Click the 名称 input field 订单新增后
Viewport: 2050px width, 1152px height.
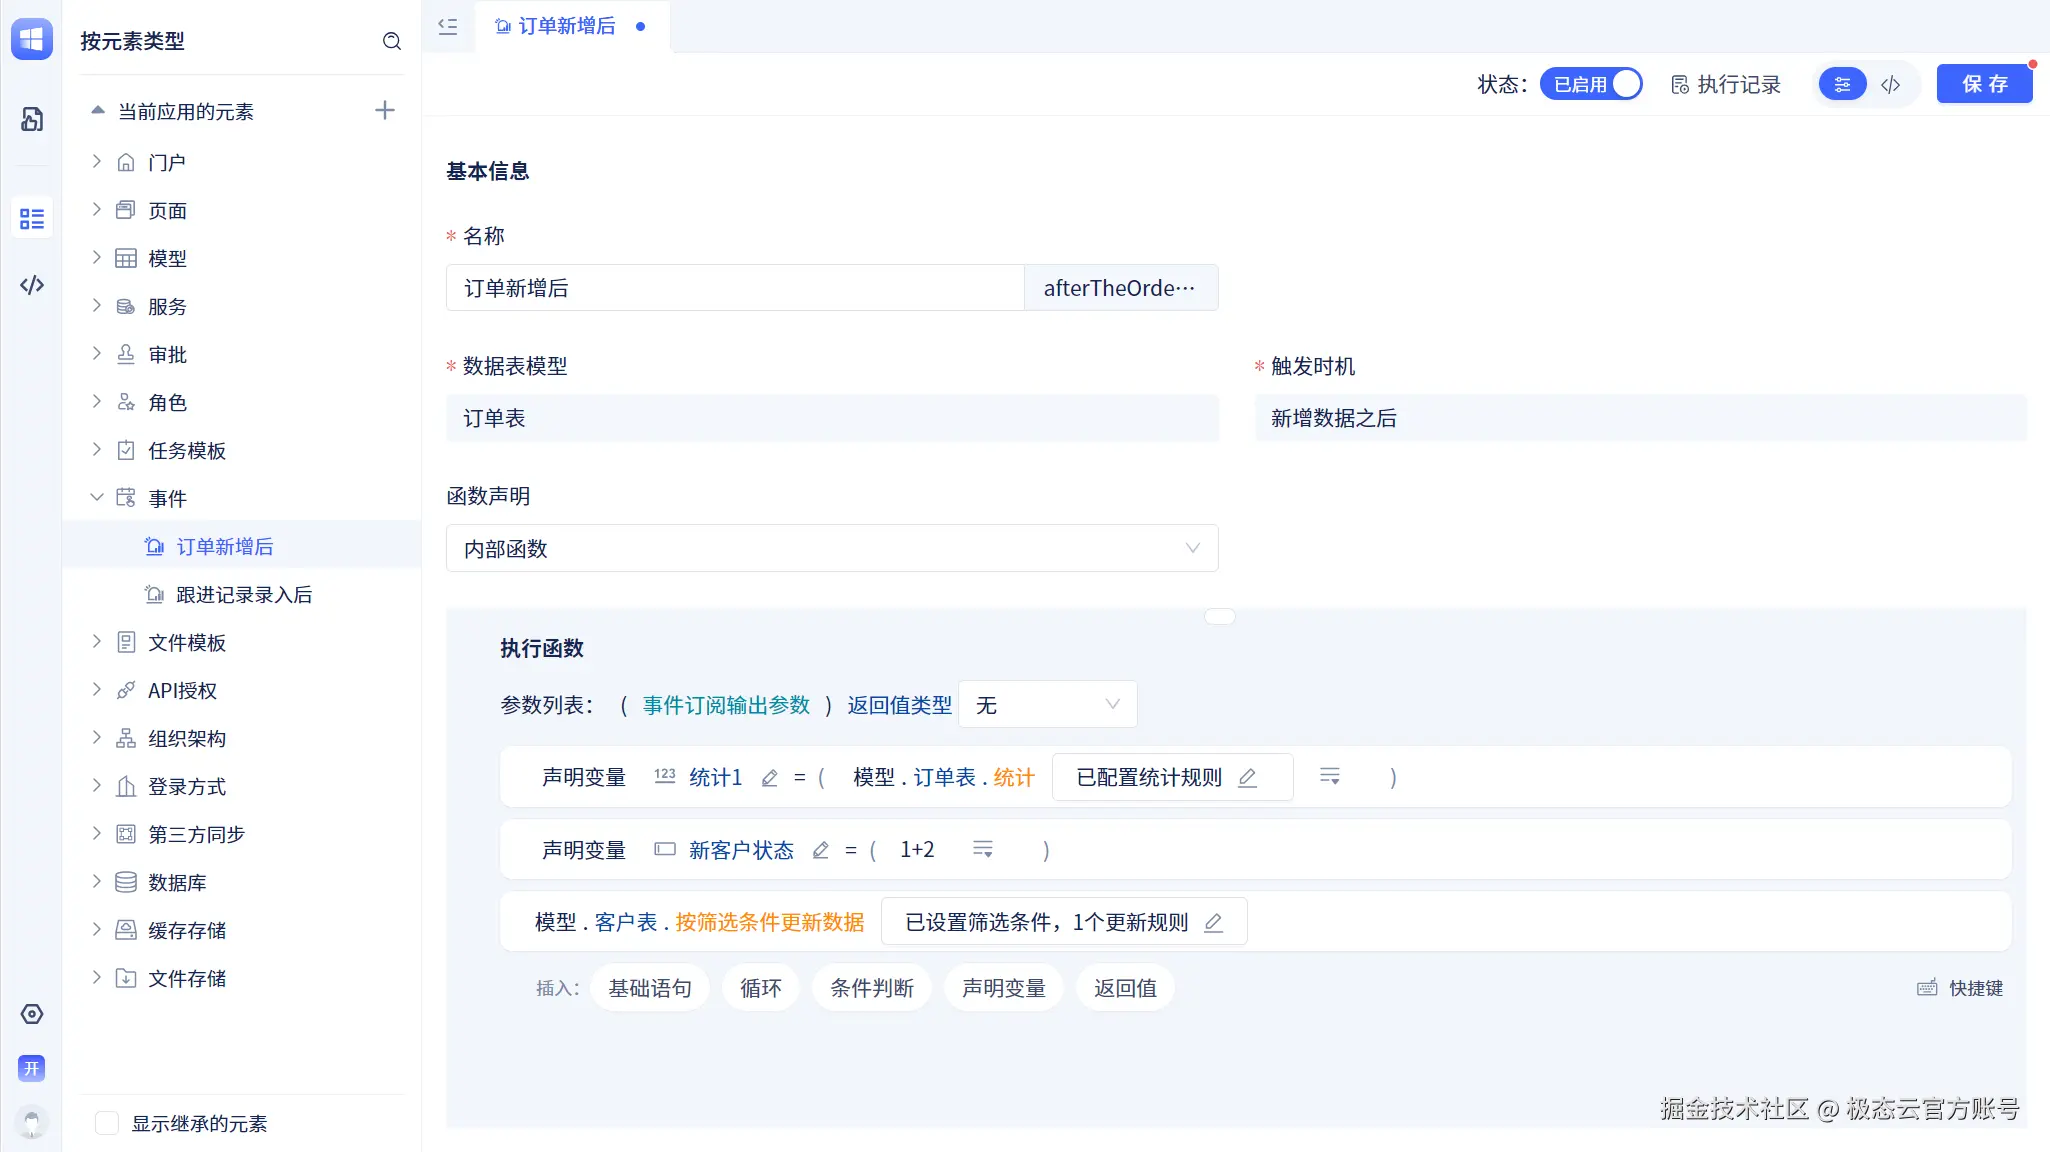point(735,288)
